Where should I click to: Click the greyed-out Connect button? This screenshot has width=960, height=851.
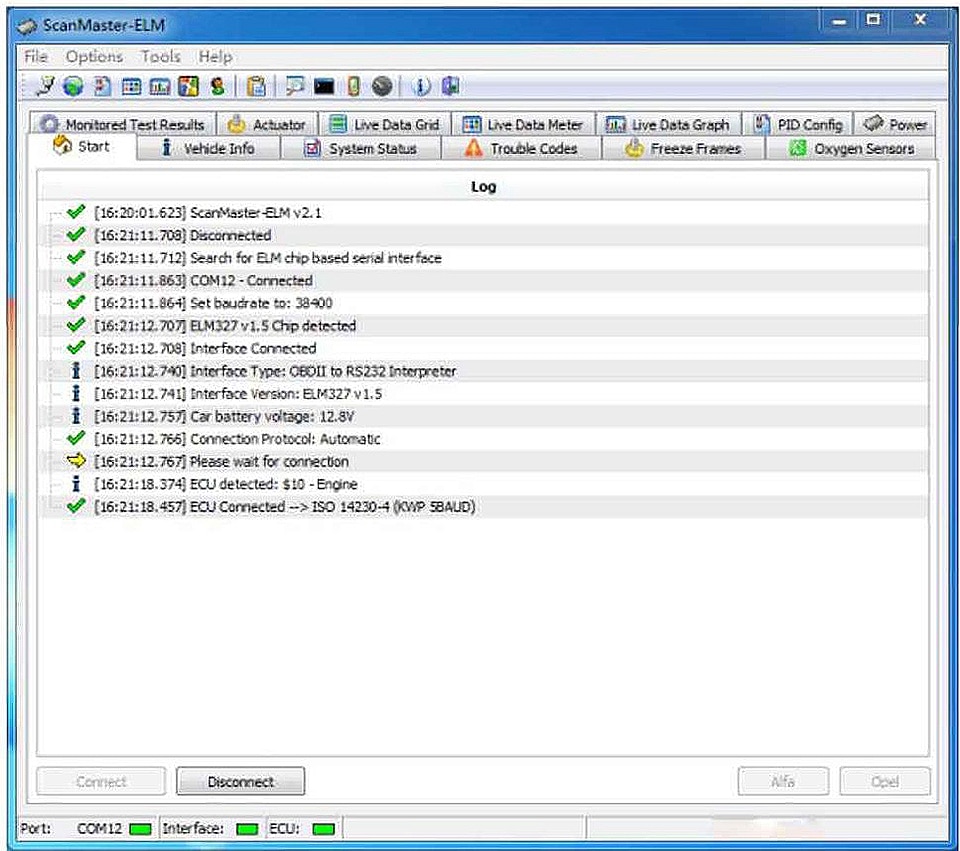click(x=101, y=781)
